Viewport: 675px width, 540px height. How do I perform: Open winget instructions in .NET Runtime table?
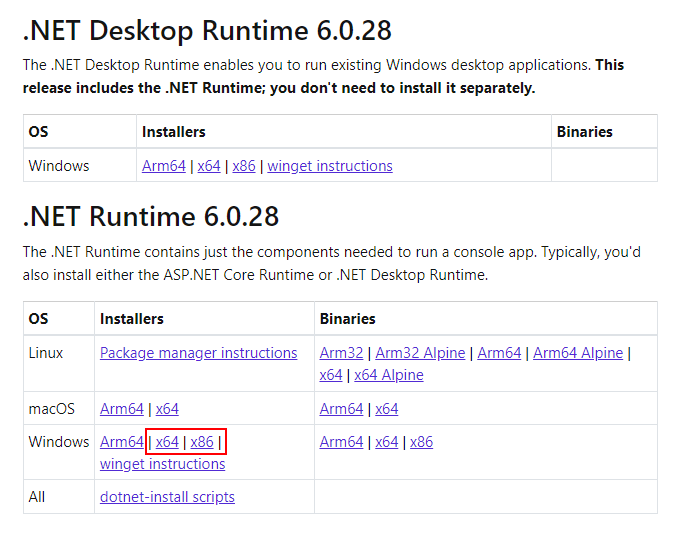point(162,463)
